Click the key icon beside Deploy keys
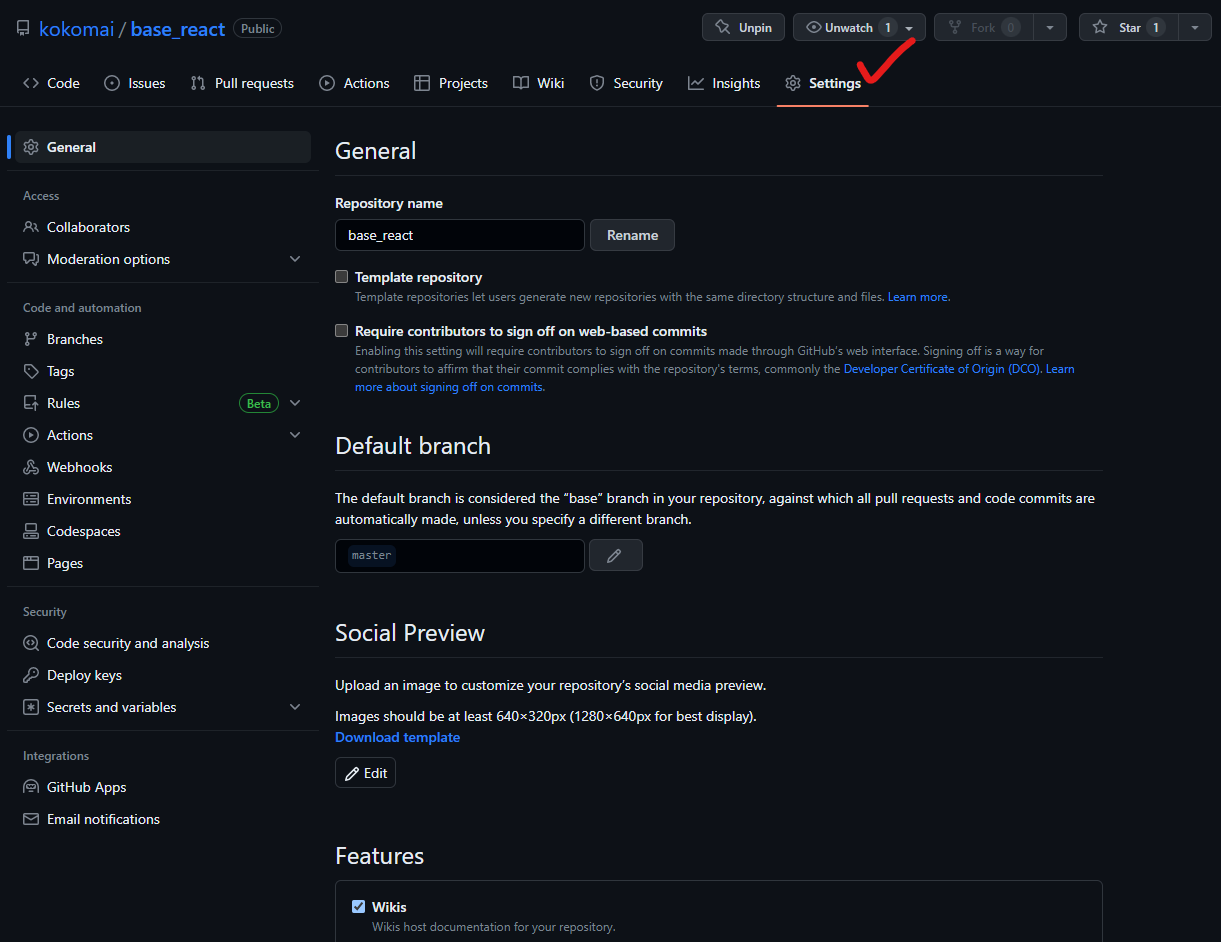The height and width of the screenshot is (942, 1221). tap(31, 675)
